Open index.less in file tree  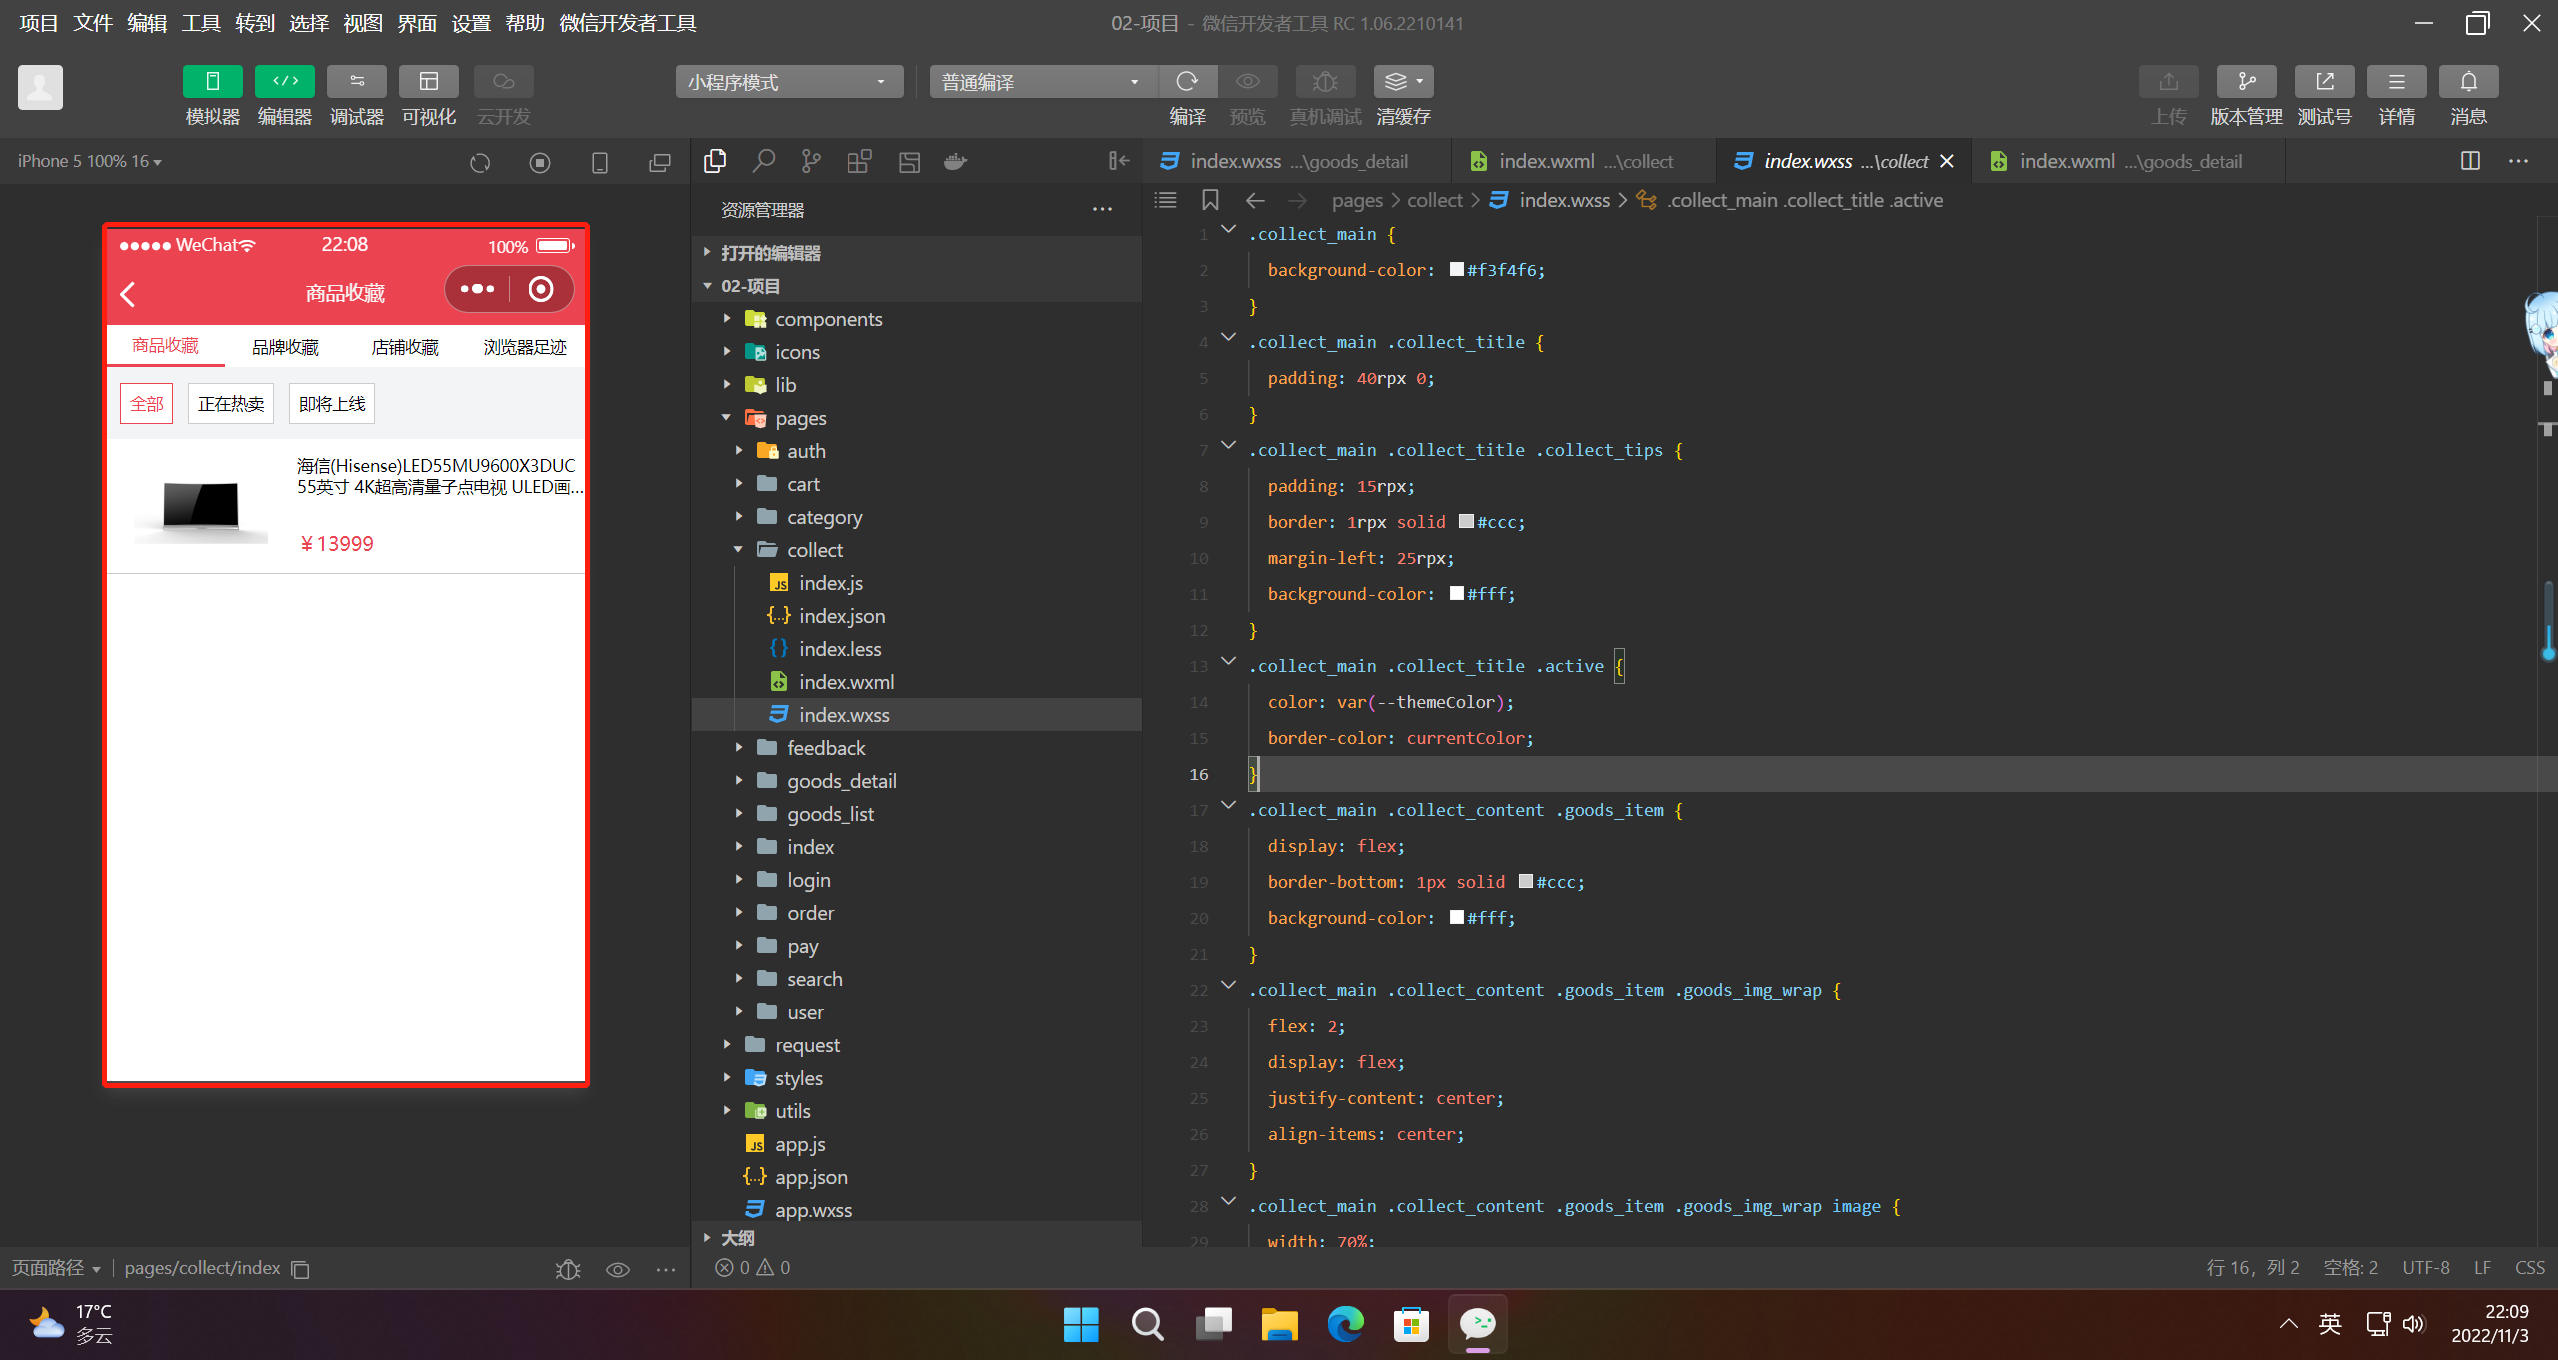(x=839, y=649)
